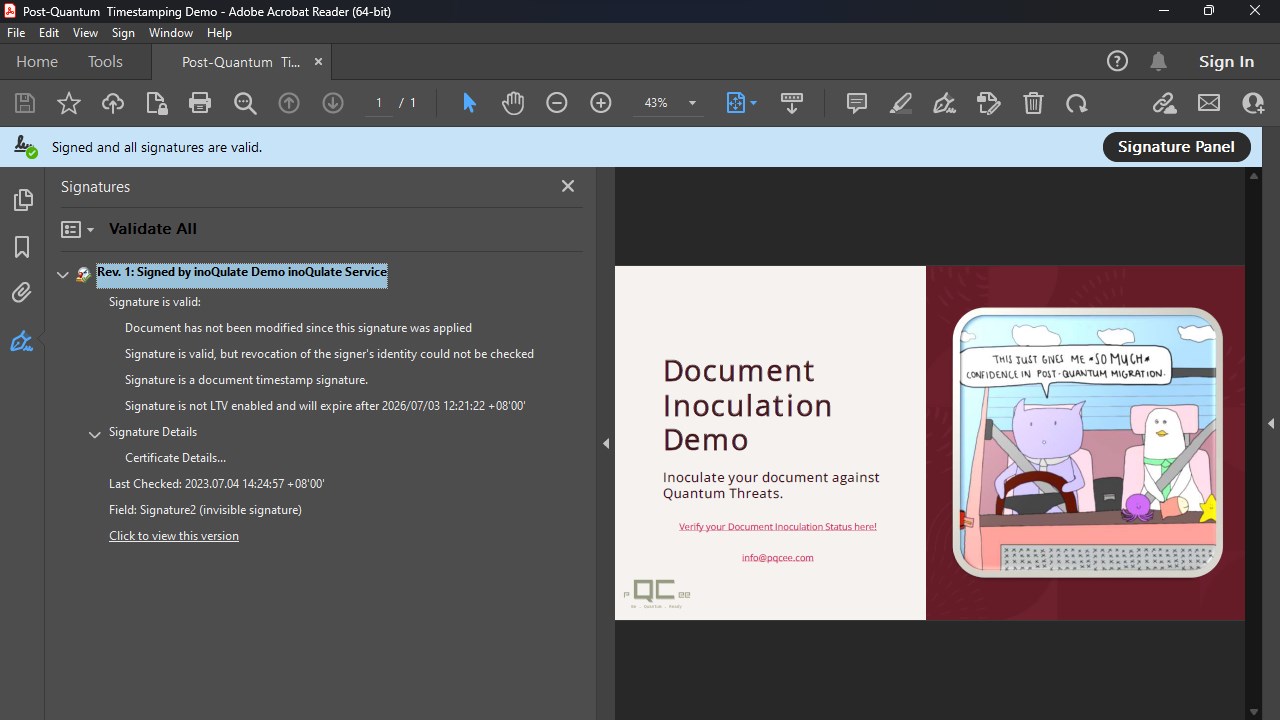Collapse the Rev. 1 signature tree
The width and height of the screenshot is (1280, 720).
point(63,274)
